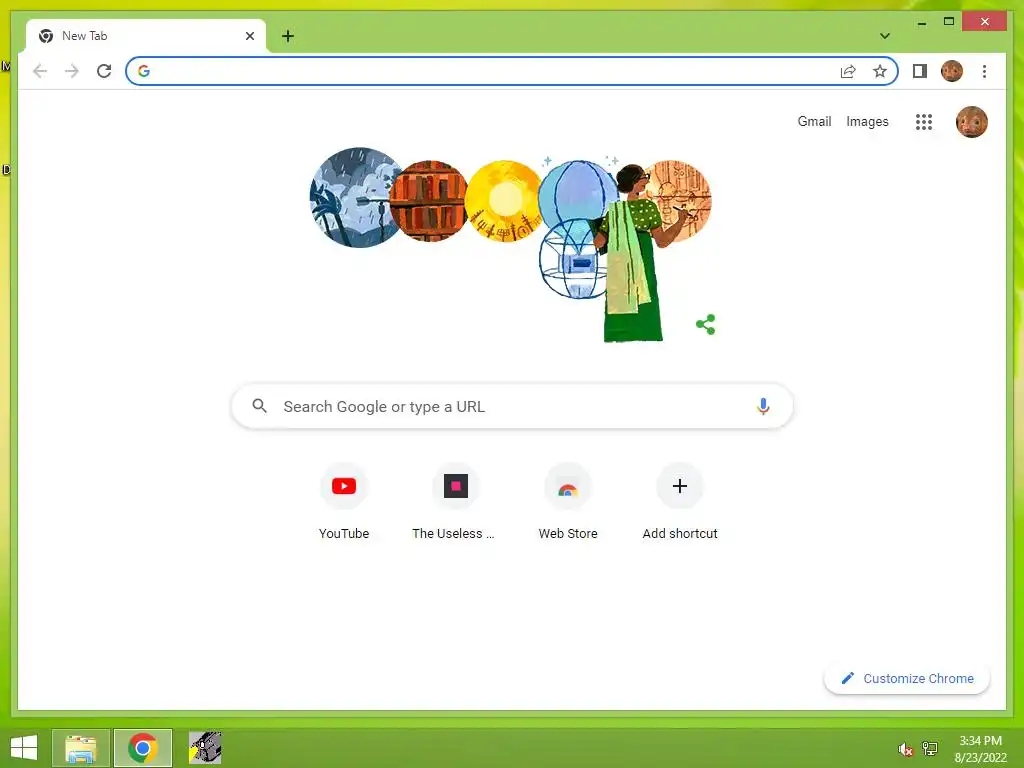Viewport: 1024px width, 768px height.
Task: Open the Windows Start button
Action: 24,748
